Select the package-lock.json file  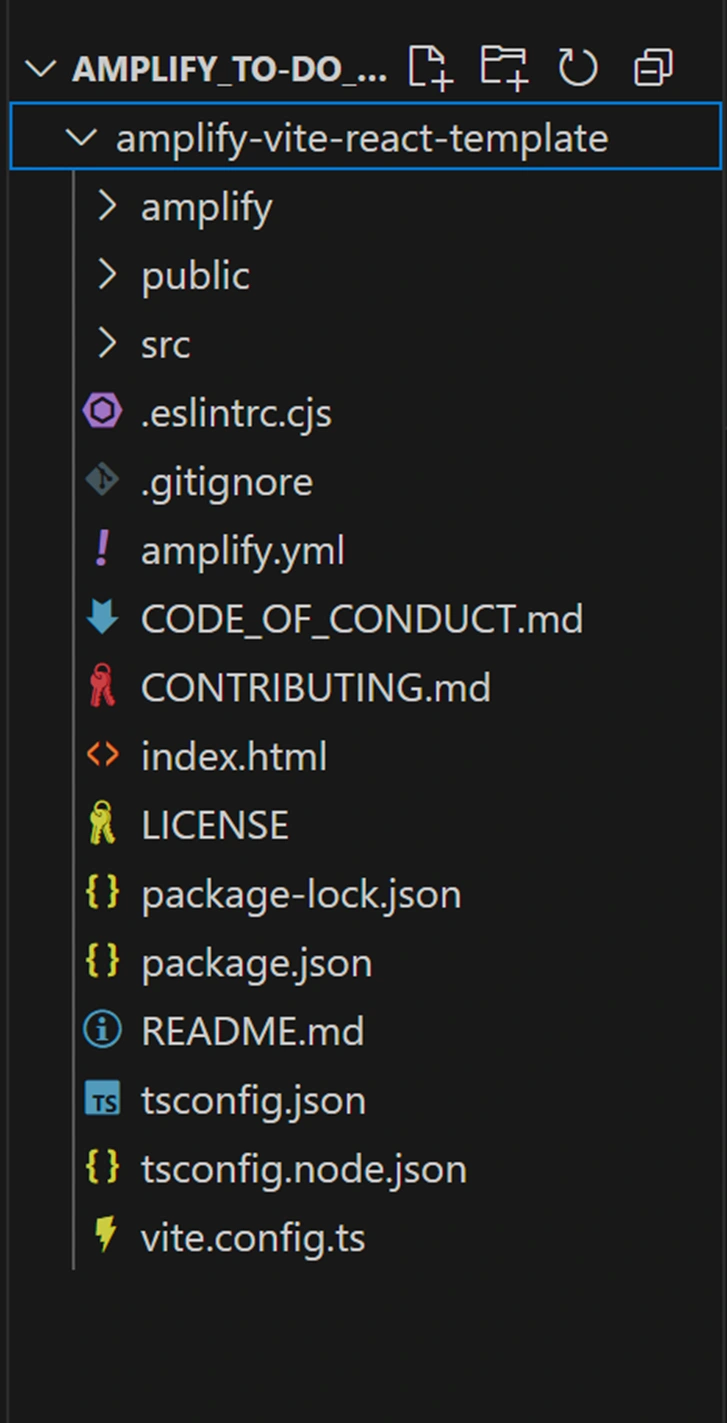point(300,894)
